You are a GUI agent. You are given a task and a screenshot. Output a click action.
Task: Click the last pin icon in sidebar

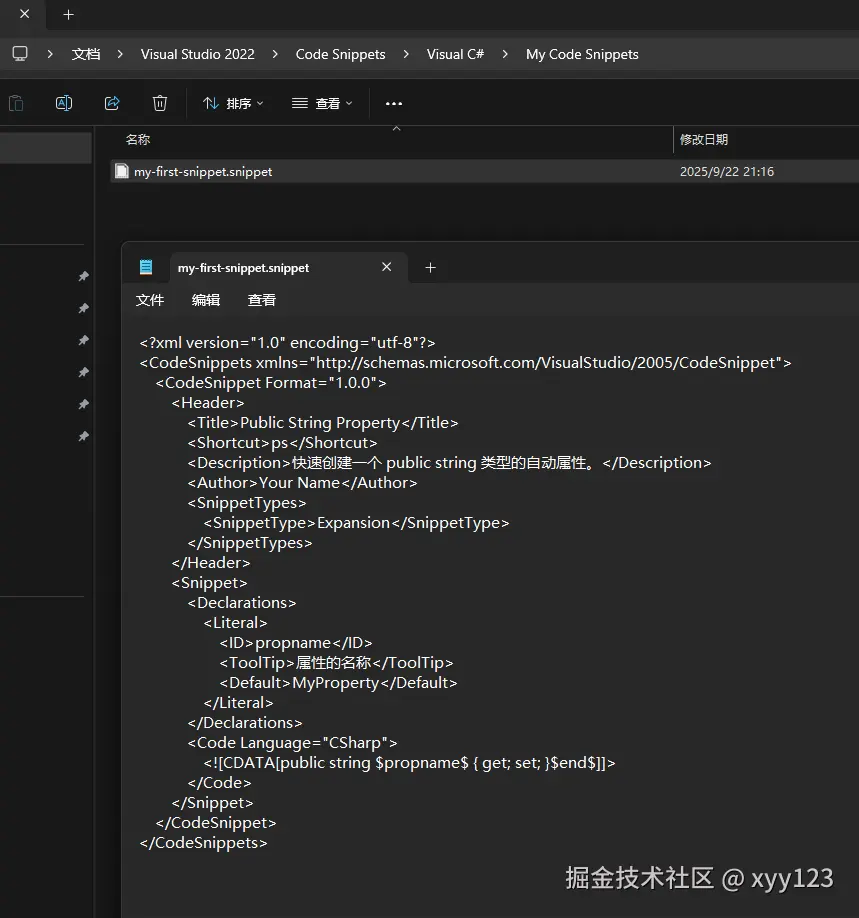pyautogui.click(x=84, y=436)
